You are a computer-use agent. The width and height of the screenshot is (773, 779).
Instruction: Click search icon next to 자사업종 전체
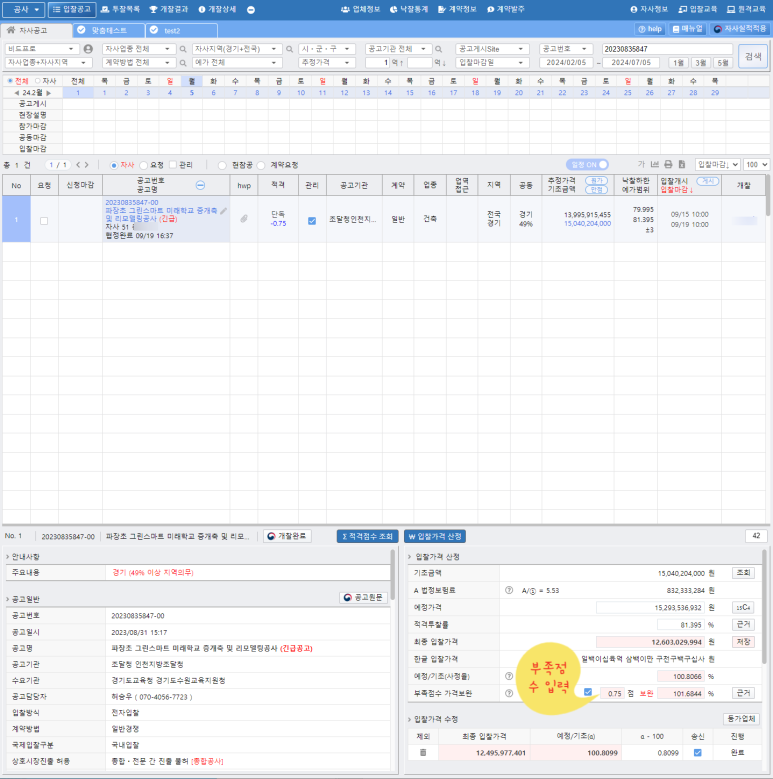coord(183,49)
